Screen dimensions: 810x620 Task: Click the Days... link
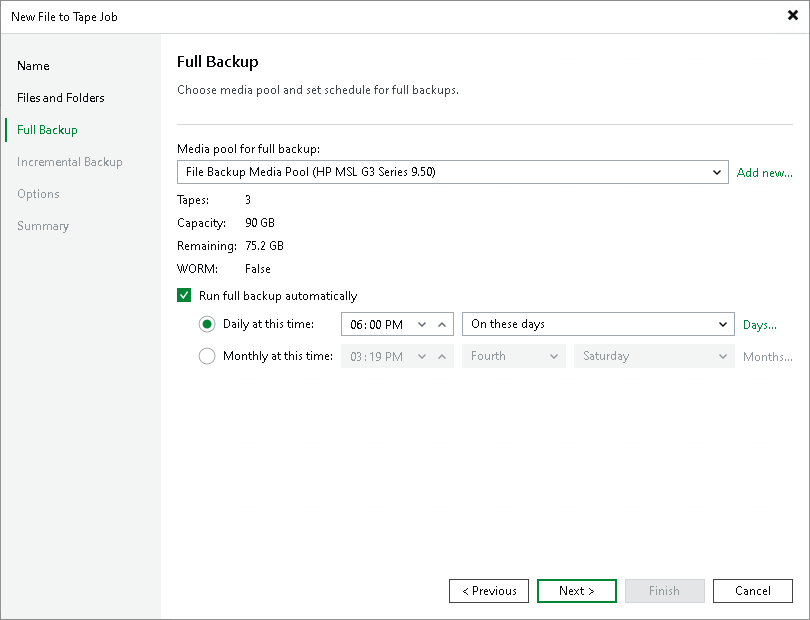click(759, 325)
